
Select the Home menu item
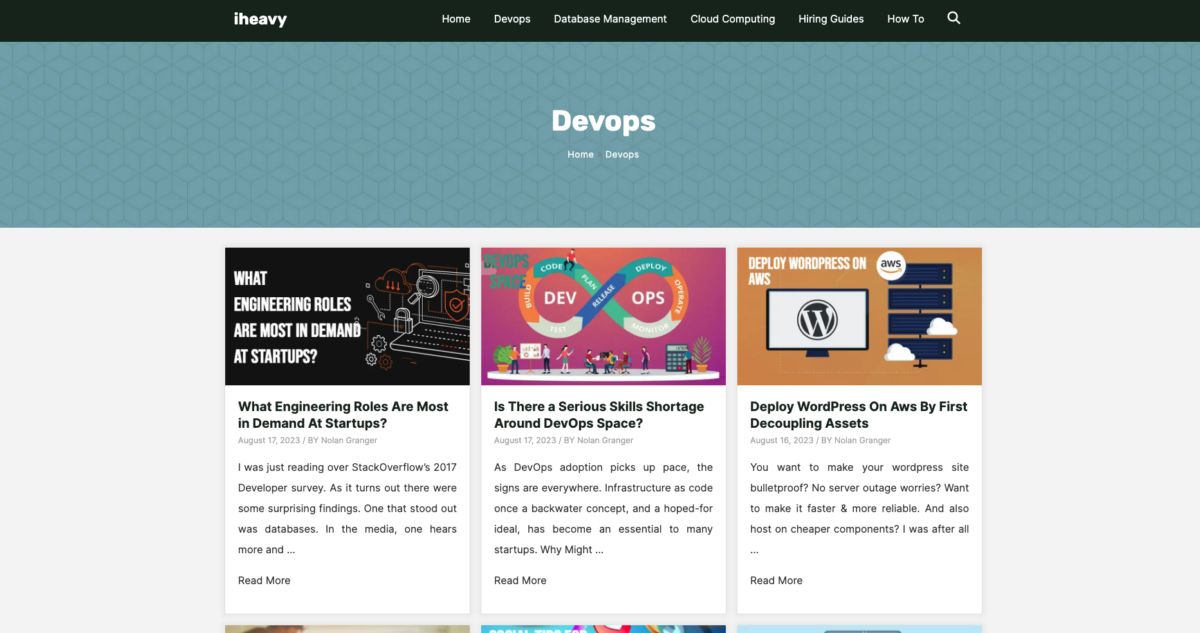(x=456, y=18)
